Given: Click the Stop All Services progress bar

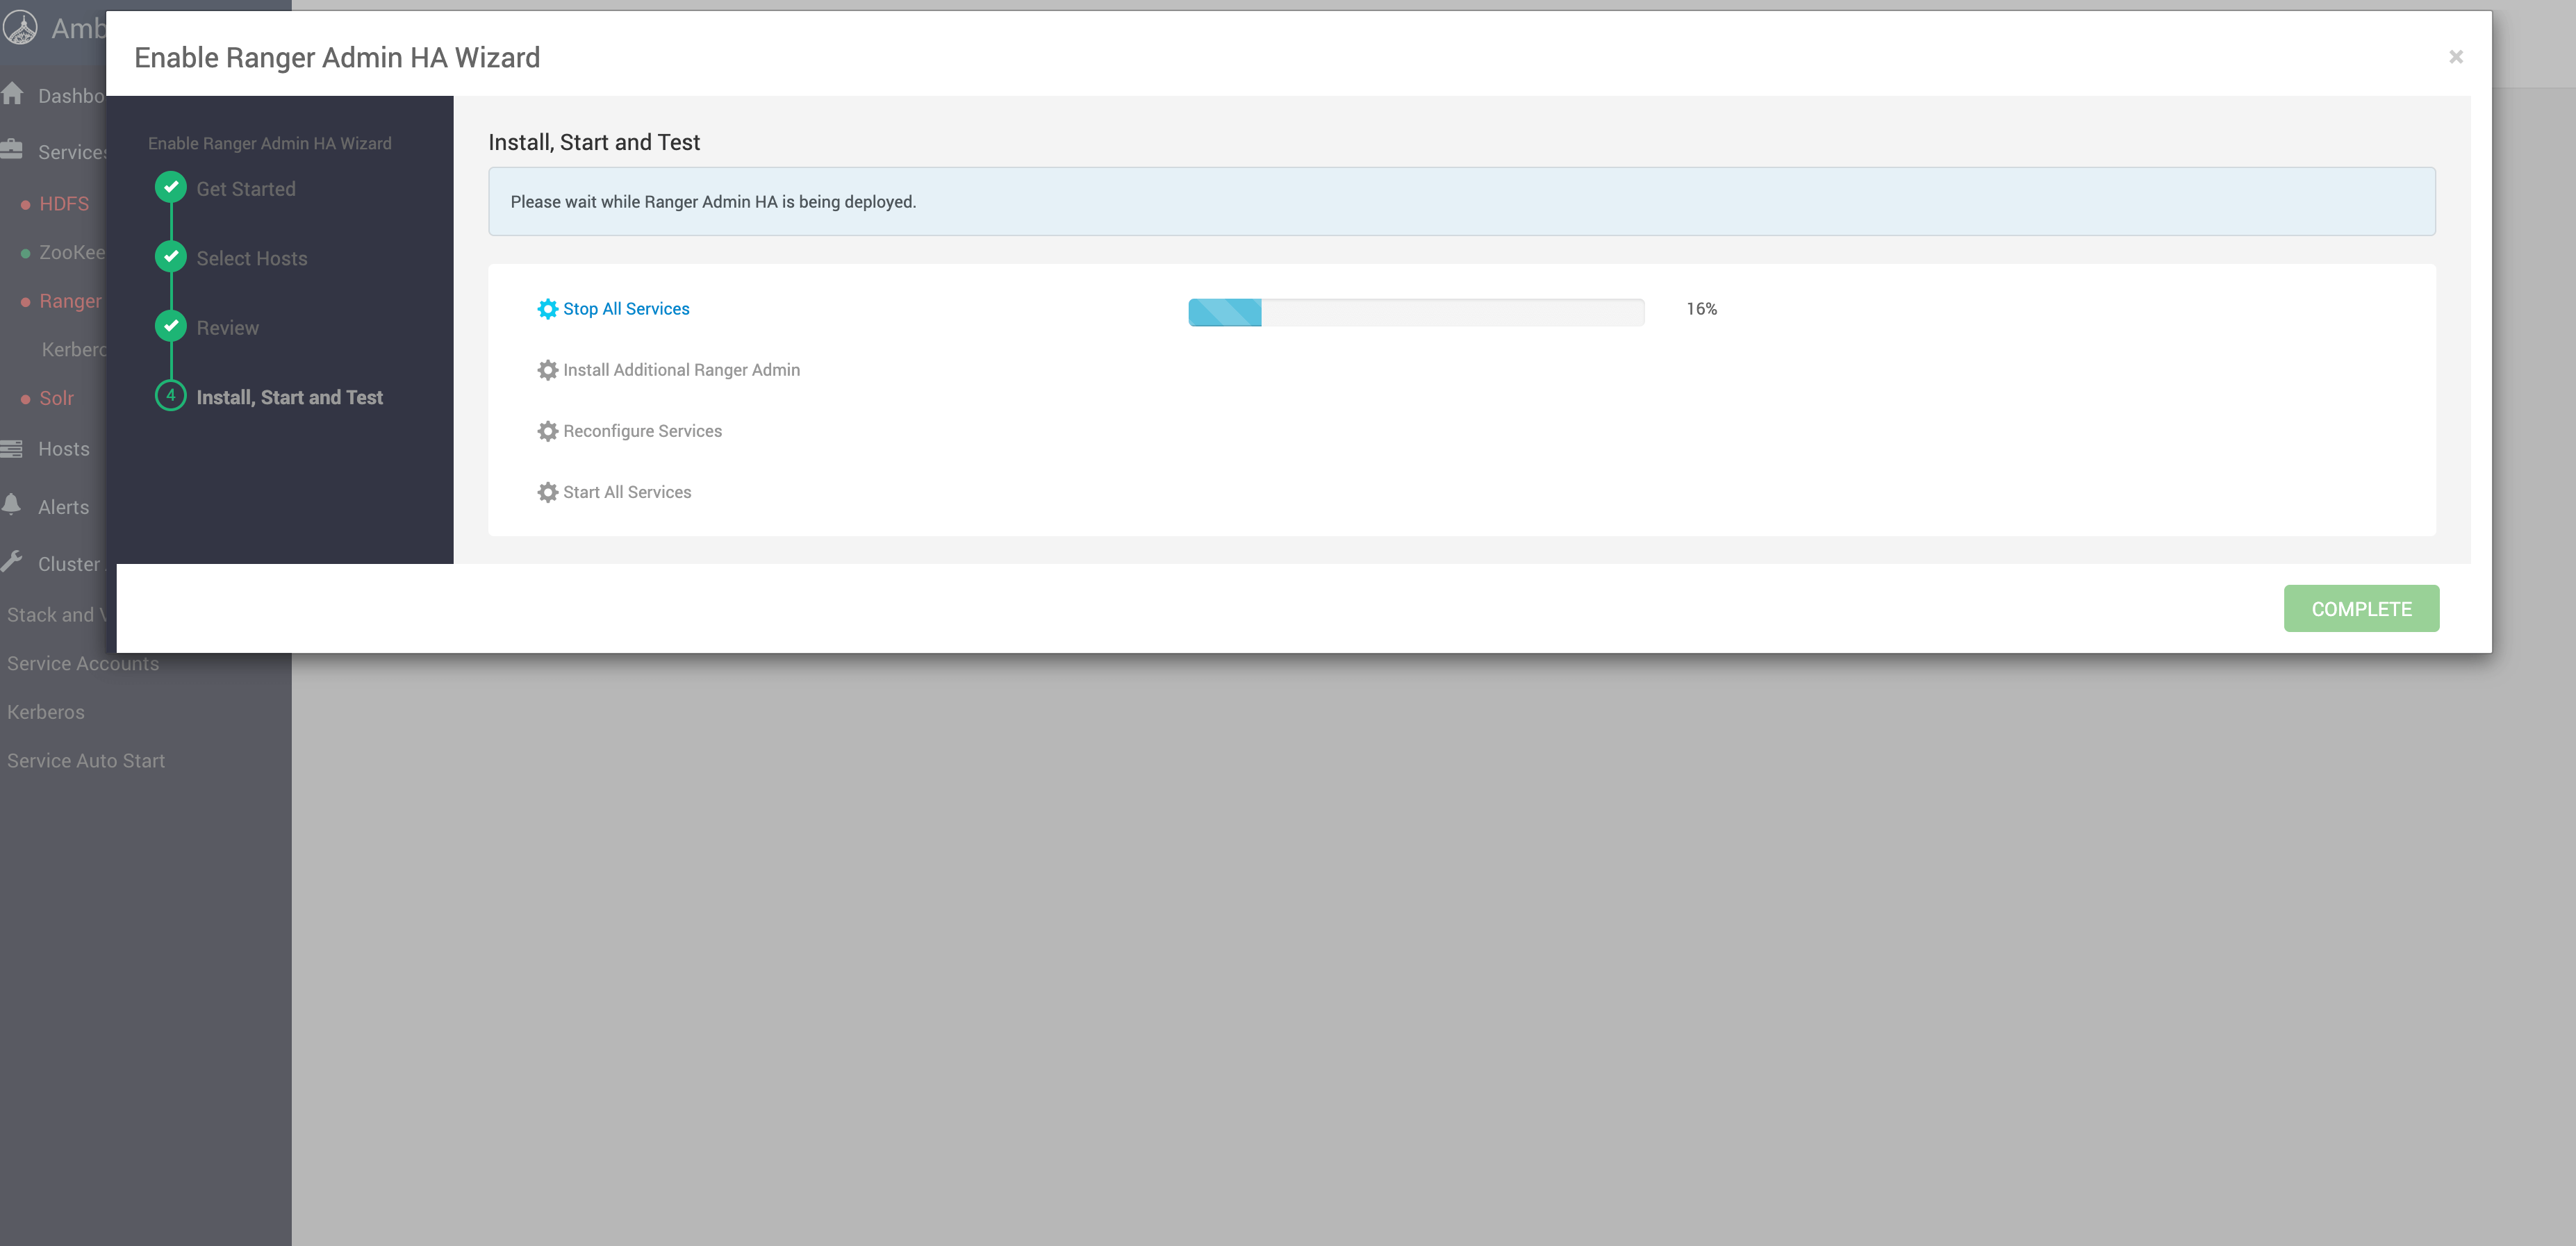Looking at the screenshot, I should 1415,312.
